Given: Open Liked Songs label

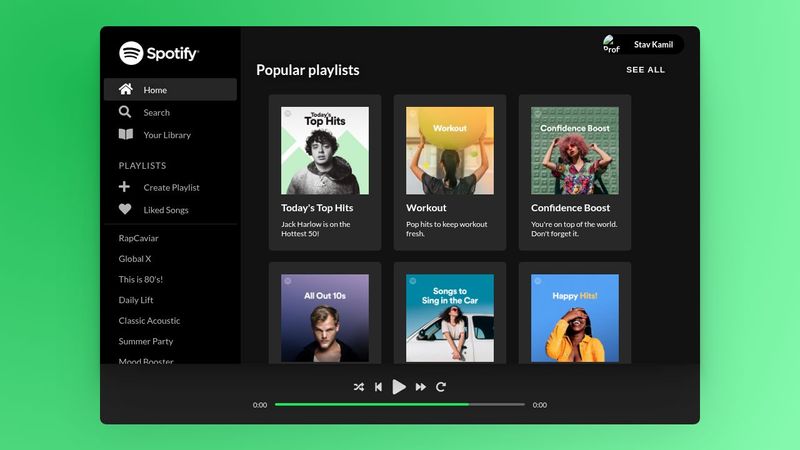Looking at the screenshot, I should pyautogui.click(x=166, y=210).
